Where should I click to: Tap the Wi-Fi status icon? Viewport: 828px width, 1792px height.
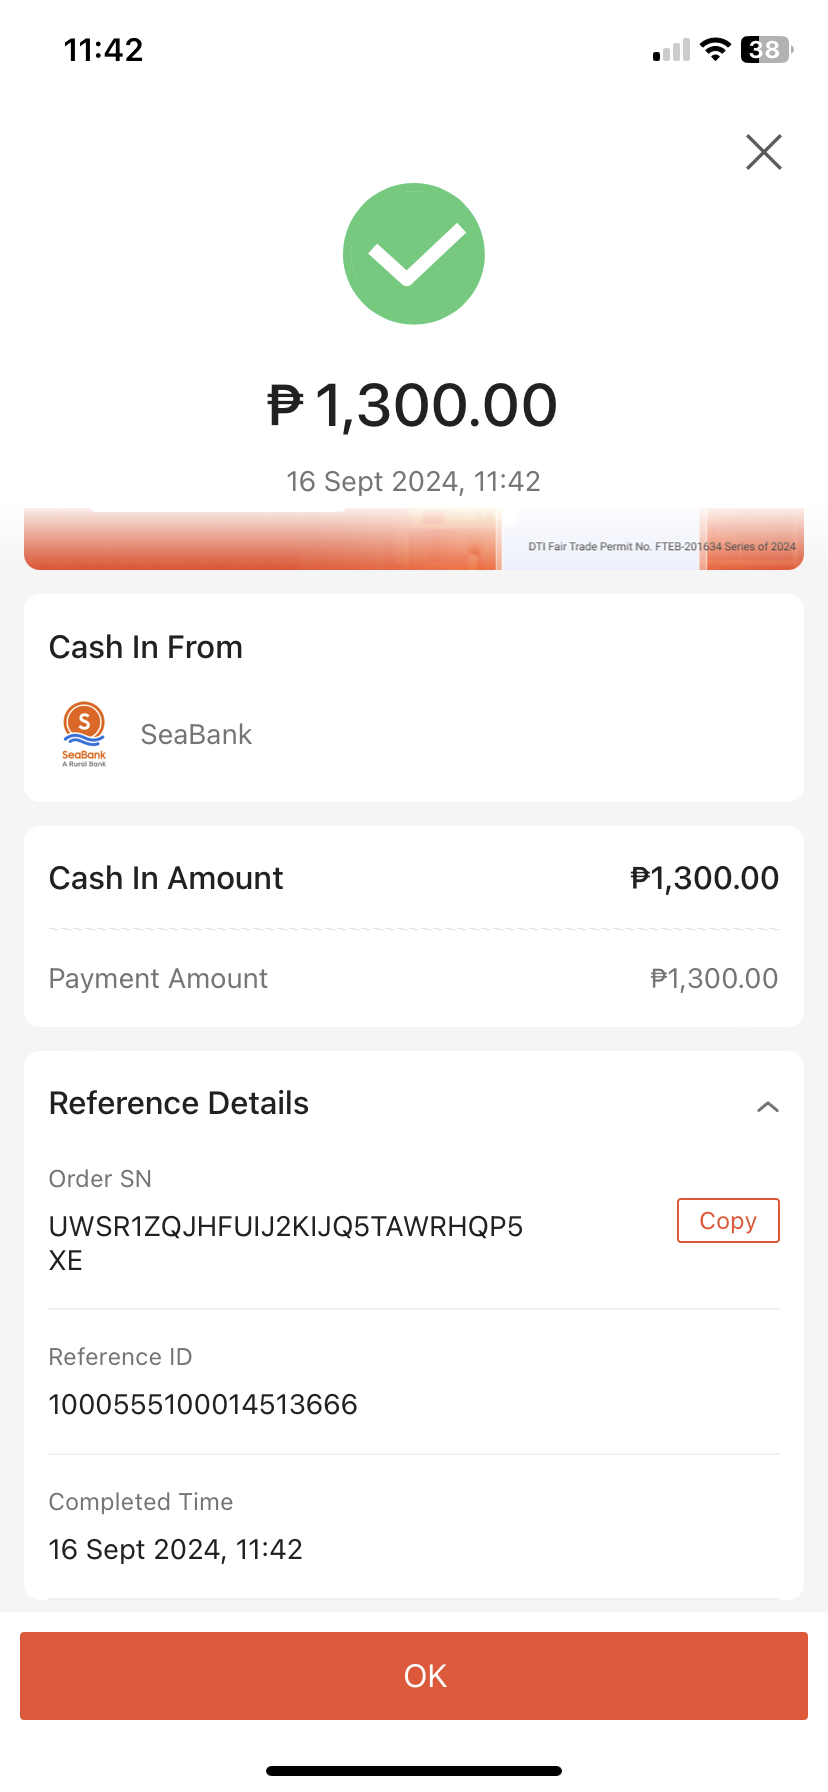(x=715, y=49)
